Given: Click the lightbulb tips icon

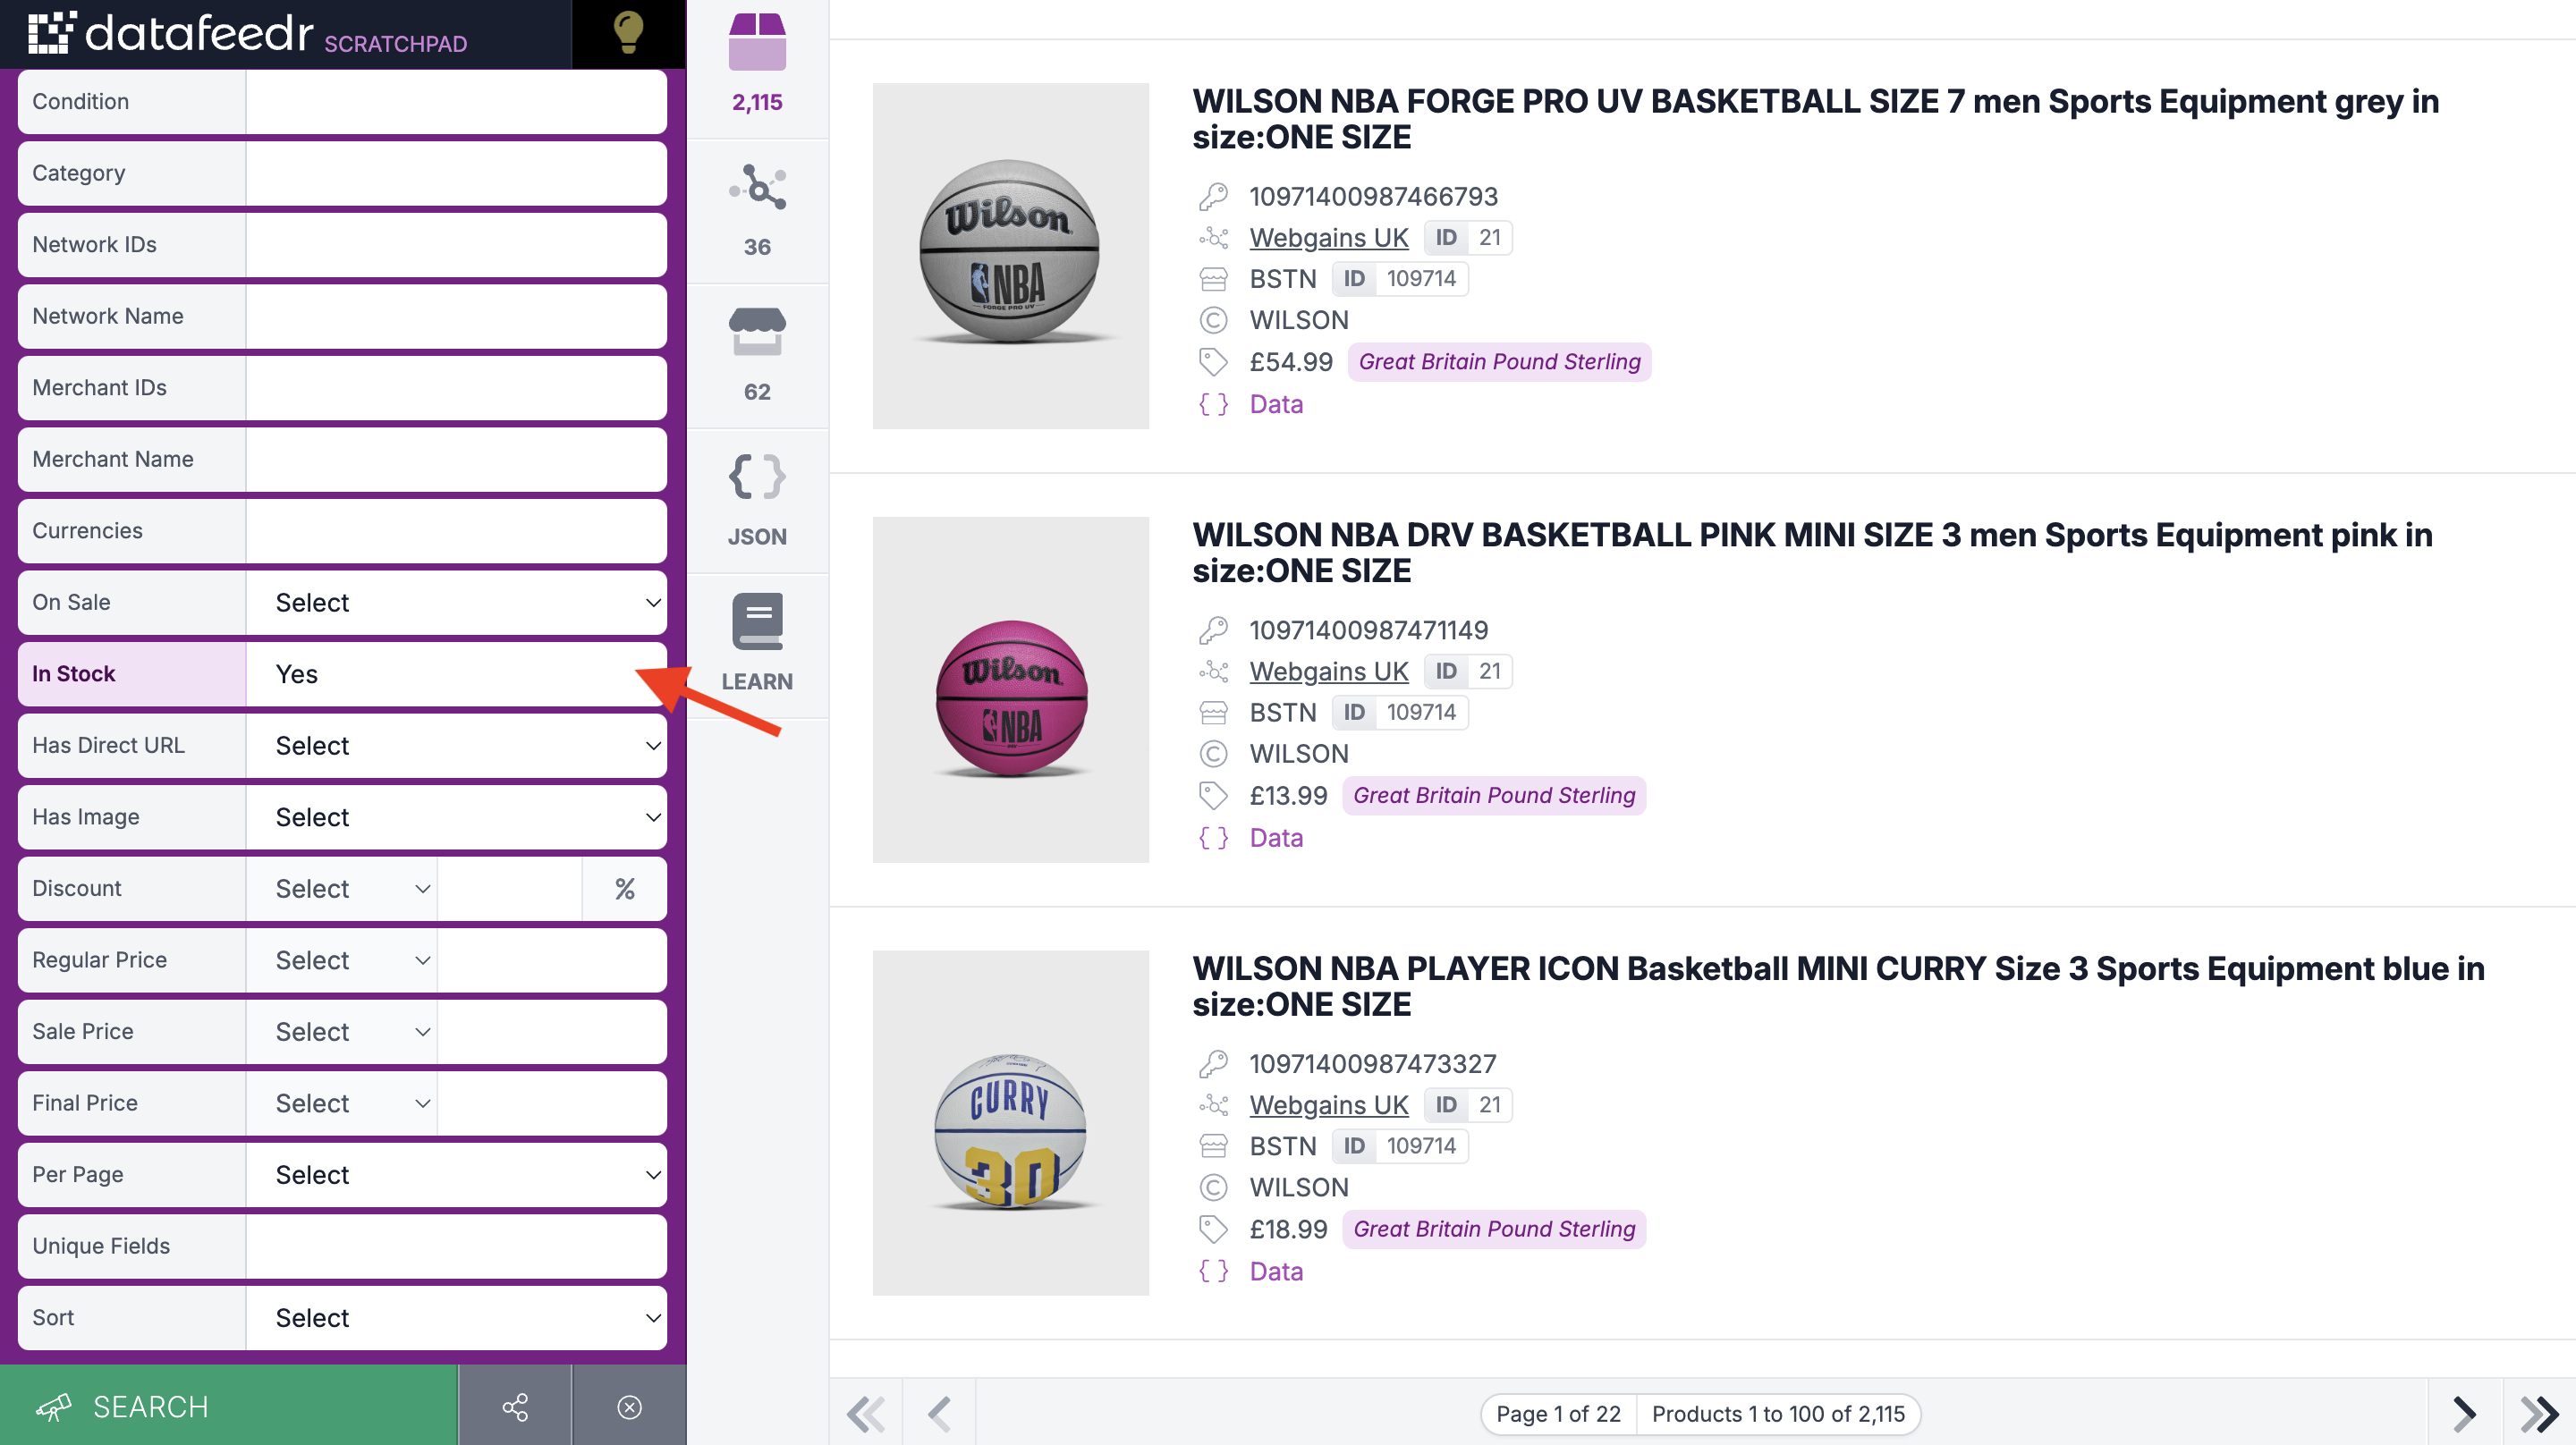Looking at the screenshot, I should pos(628,33).
